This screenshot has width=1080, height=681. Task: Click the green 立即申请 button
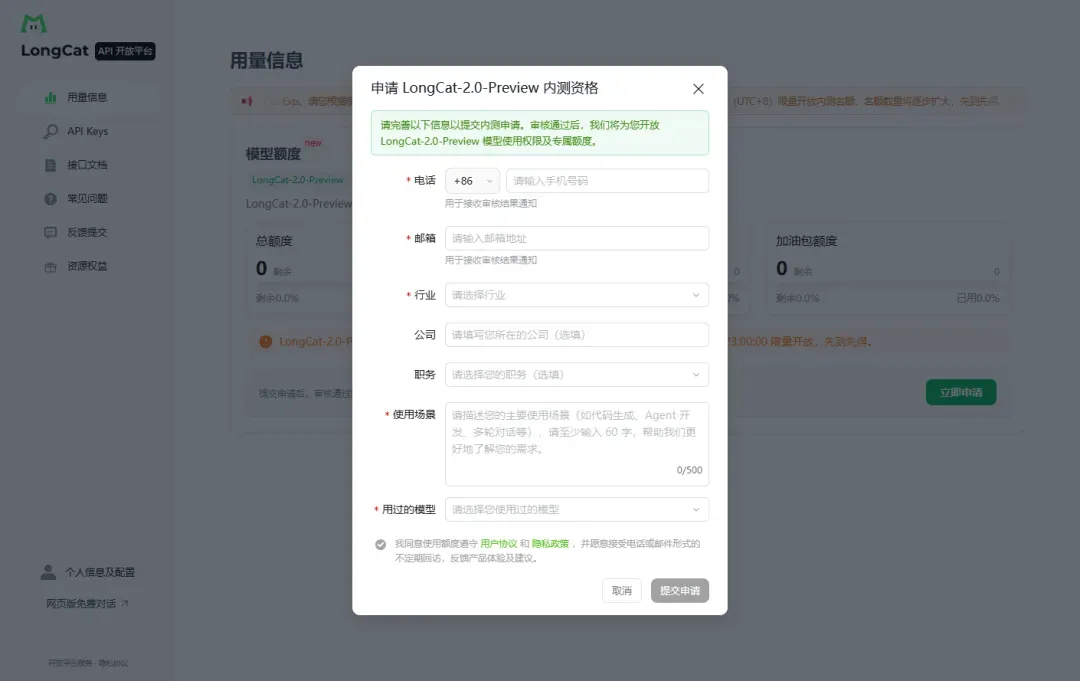(x=961, y=392)
